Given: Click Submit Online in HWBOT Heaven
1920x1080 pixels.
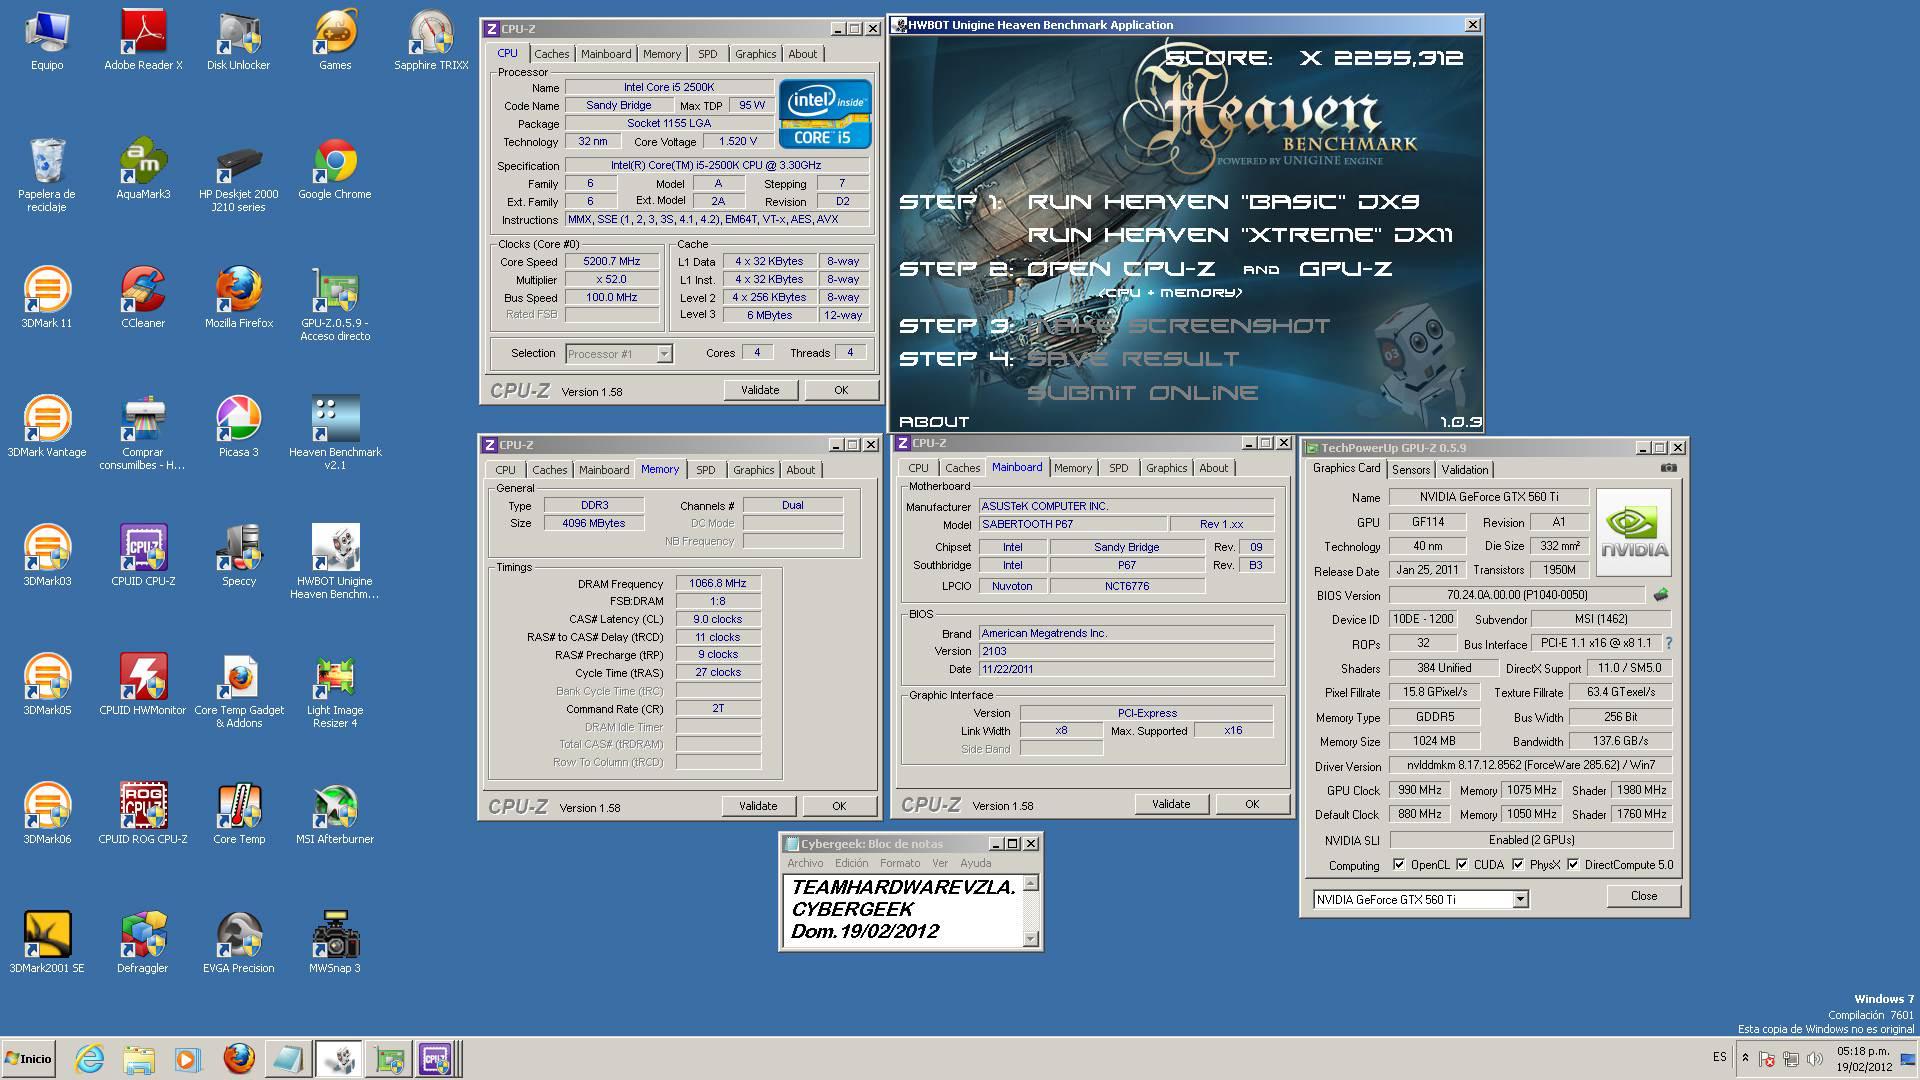Looking at the screenshot, I should [x=1143, y=392].
